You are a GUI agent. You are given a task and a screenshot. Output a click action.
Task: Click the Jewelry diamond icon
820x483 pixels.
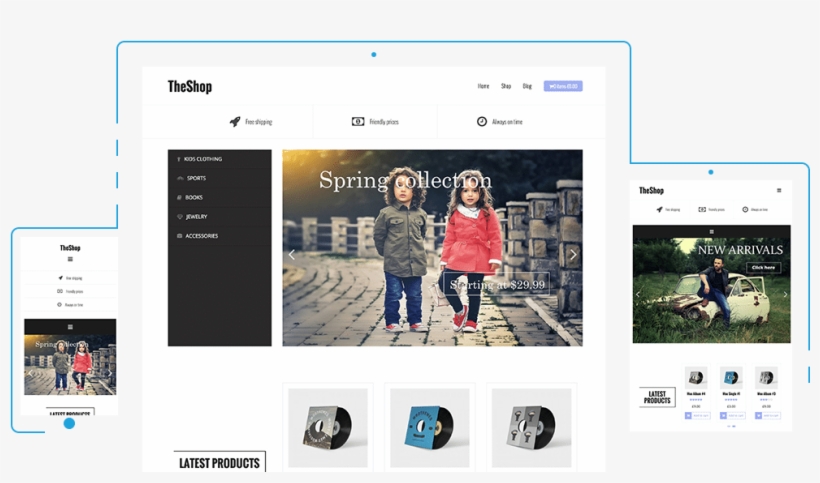179,216
